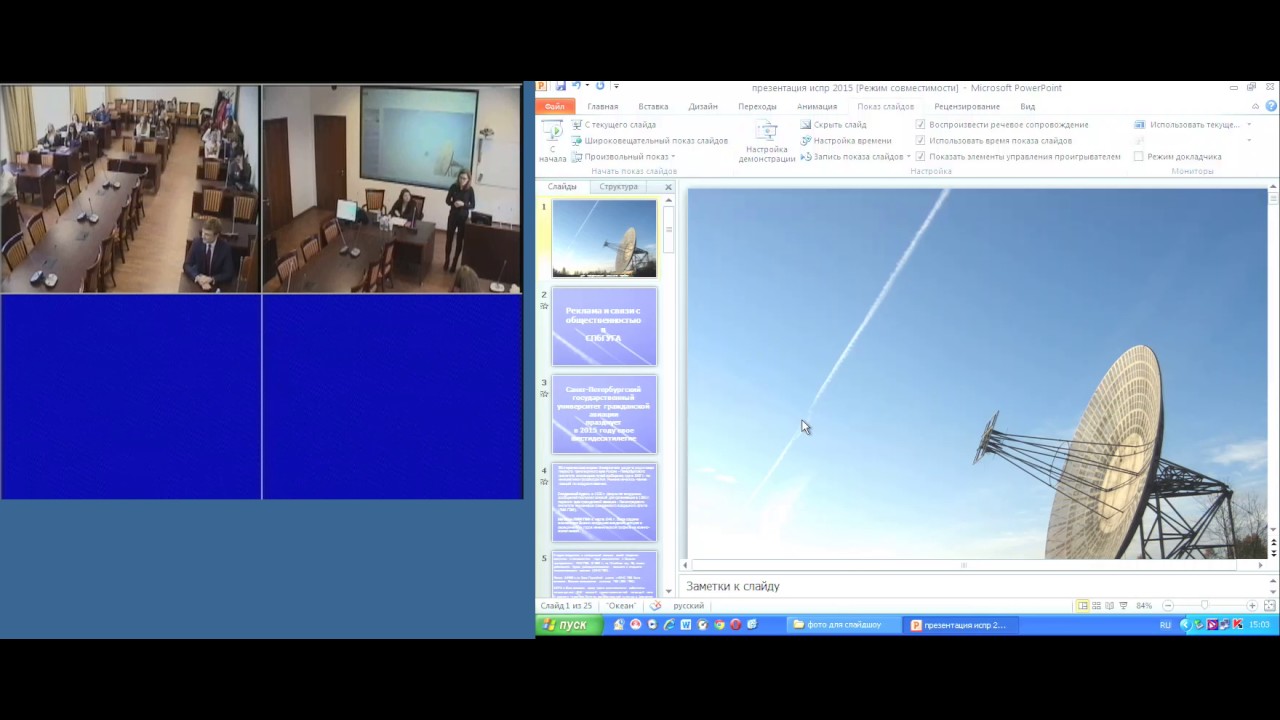
Task: Select slide 4 thumbnail
Action: (604, 502)
